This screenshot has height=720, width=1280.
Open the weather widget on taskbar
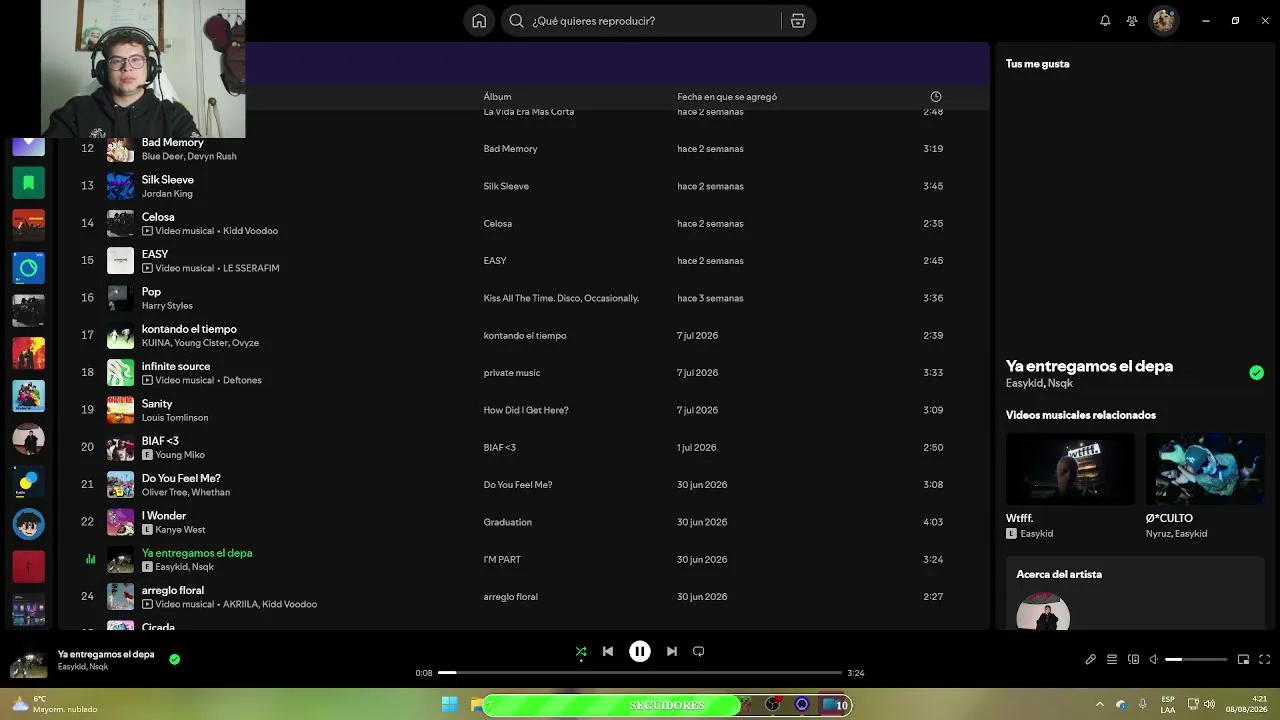click(x=53, y=705)
